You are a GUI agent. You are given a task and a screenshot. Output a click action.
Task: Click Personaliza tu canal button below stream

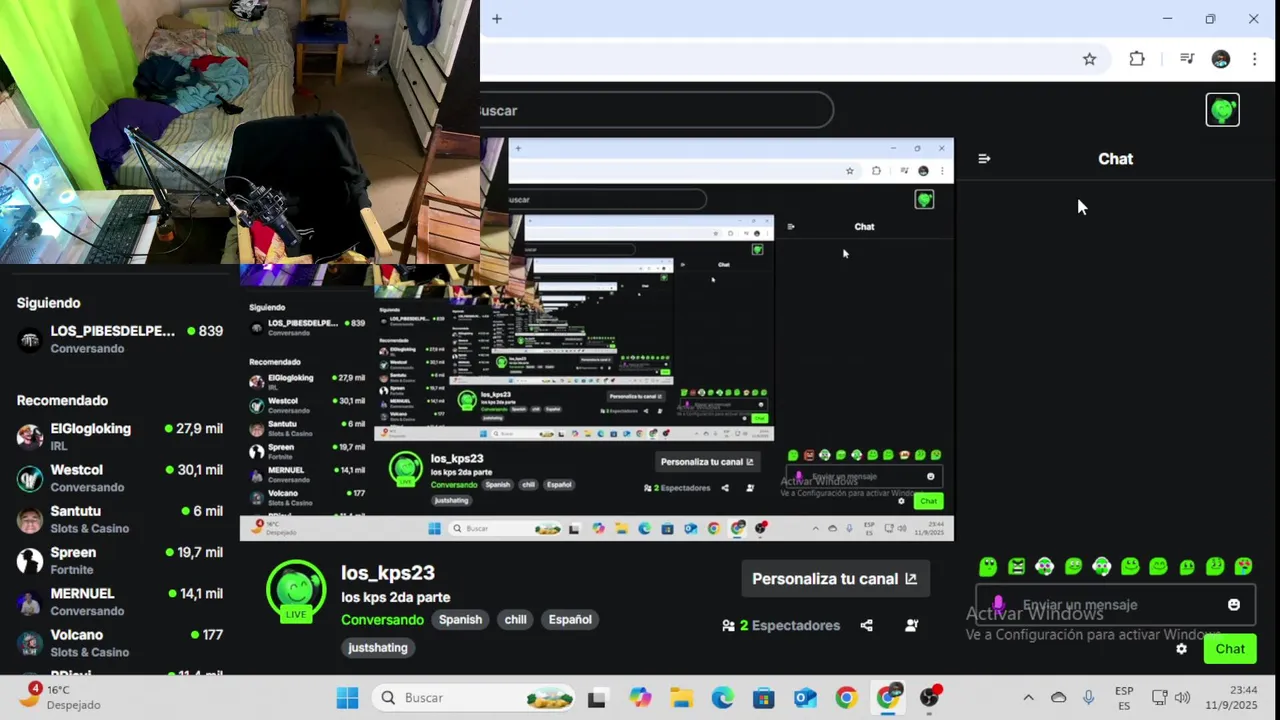pyautogui.click(x=835, y=579)
